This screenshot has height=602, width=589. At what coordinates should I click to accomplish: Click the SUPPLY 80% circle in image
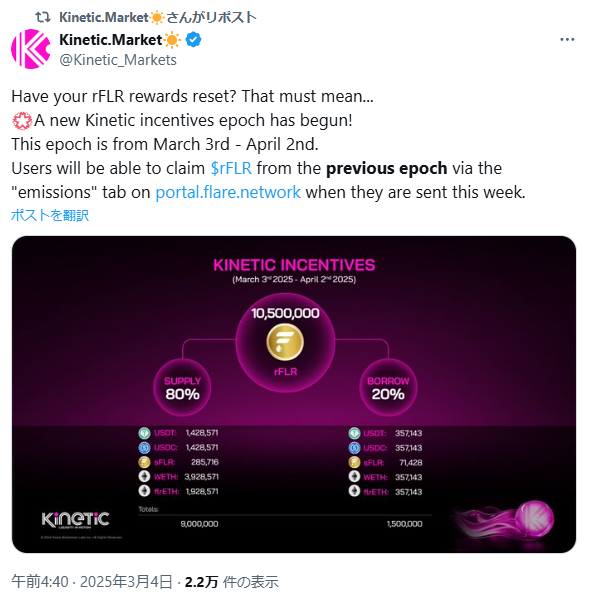[182, 387]
